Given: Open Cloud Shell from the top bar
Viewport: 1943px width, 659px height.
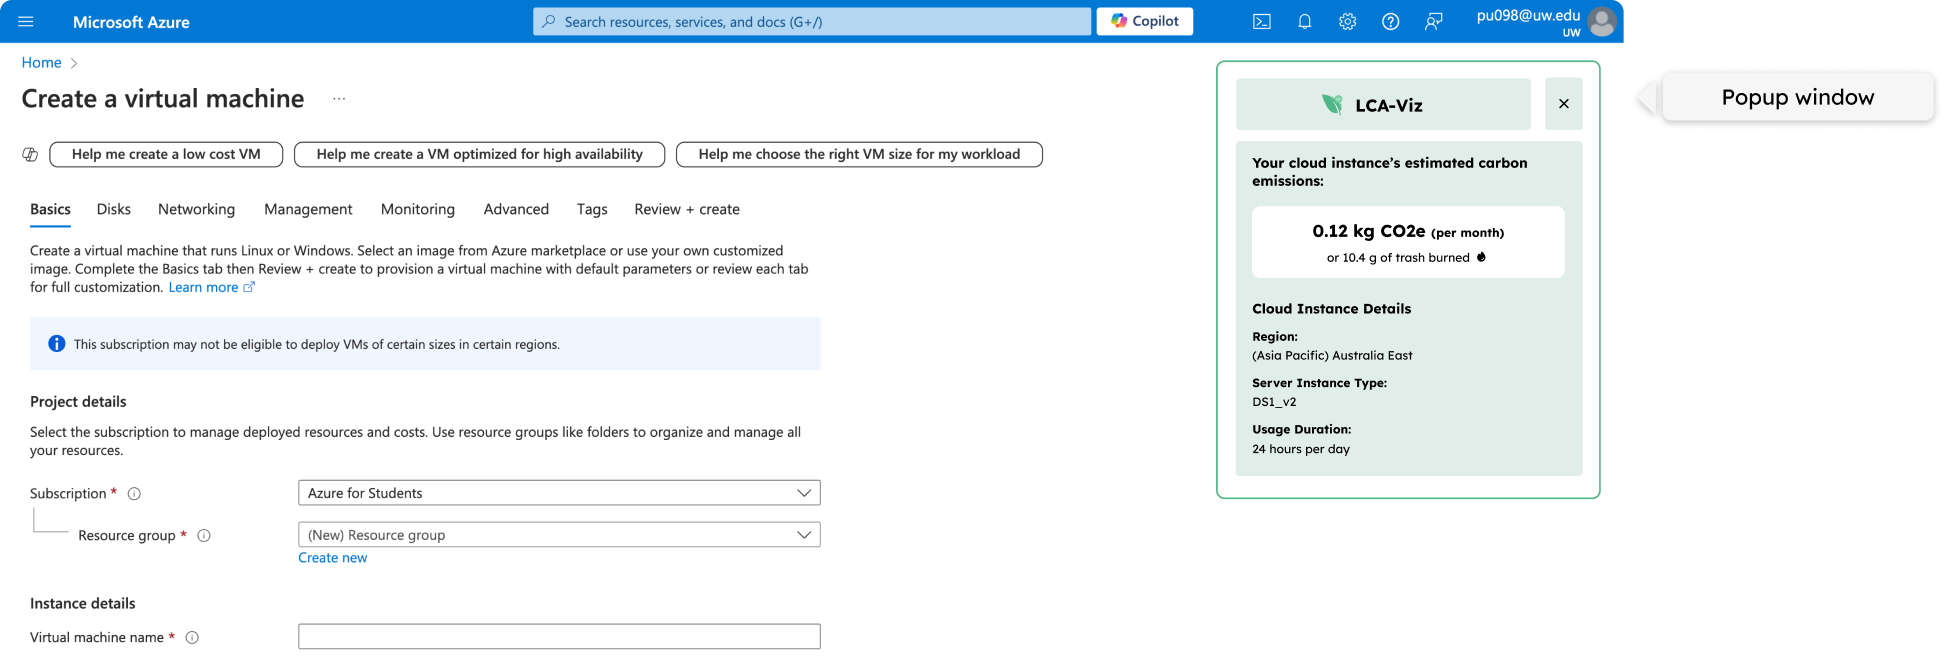Looking at the screenshot, I should tap(1262, 21).
